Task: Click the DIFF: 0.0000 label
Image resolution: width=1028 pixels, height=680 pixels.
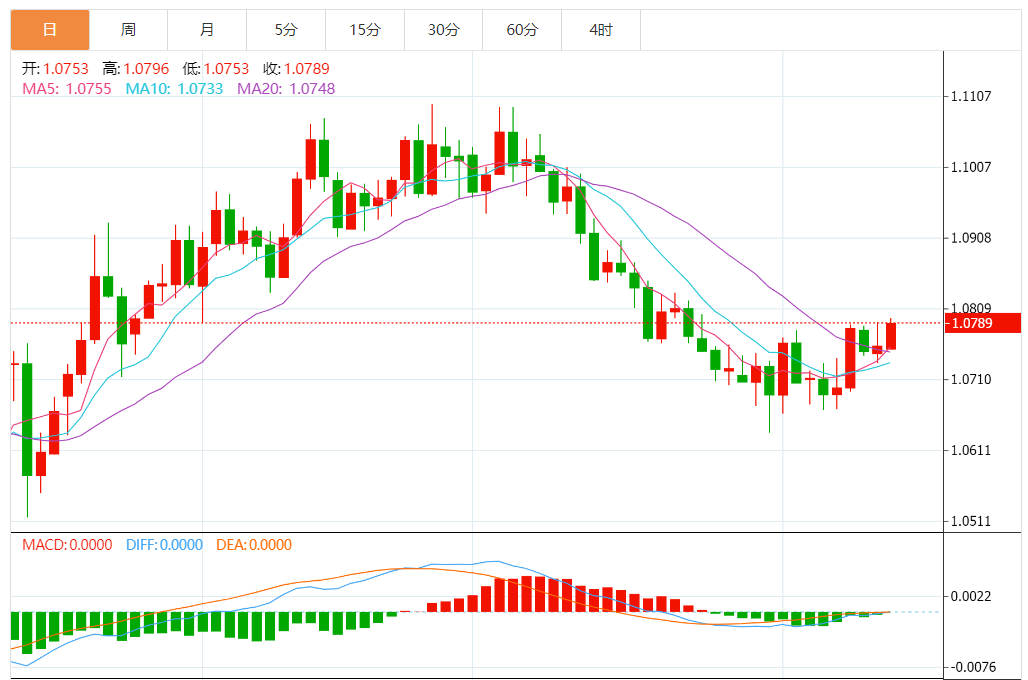Action: [165, 545]
